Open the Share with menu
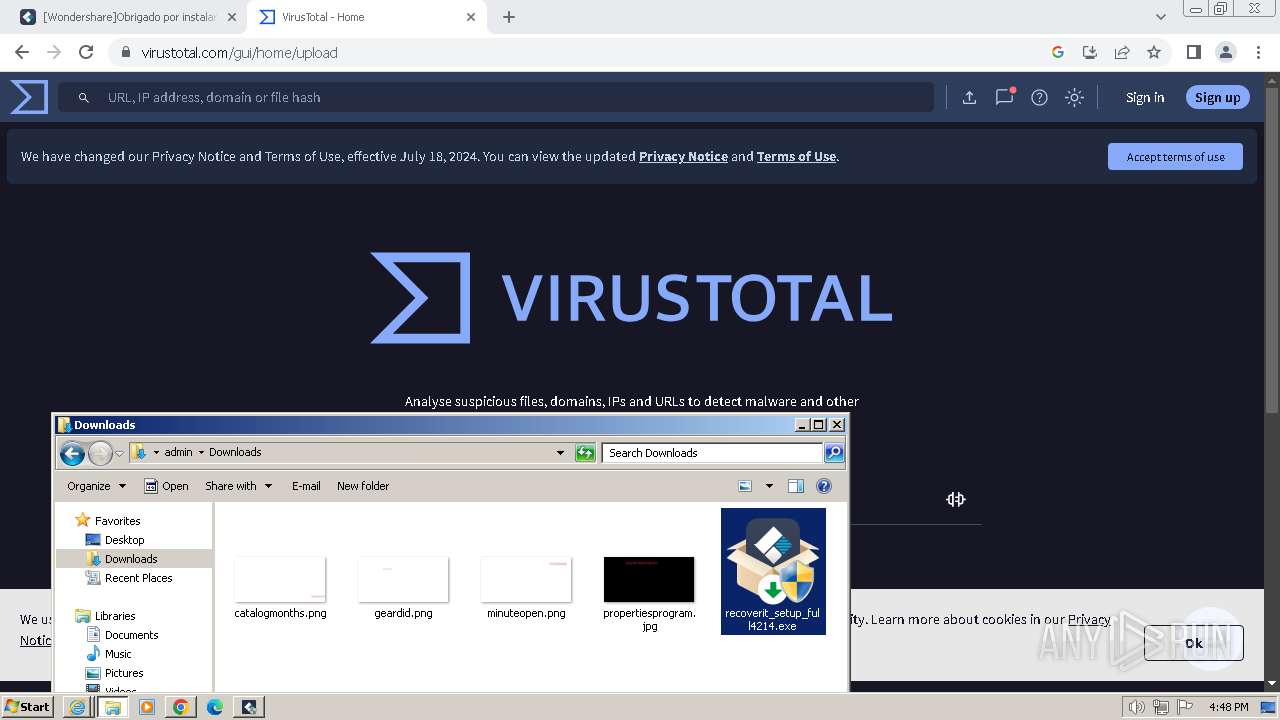The width and height of the screenshot is (1280, 720). pyautogui.click(x=239, y=486)
